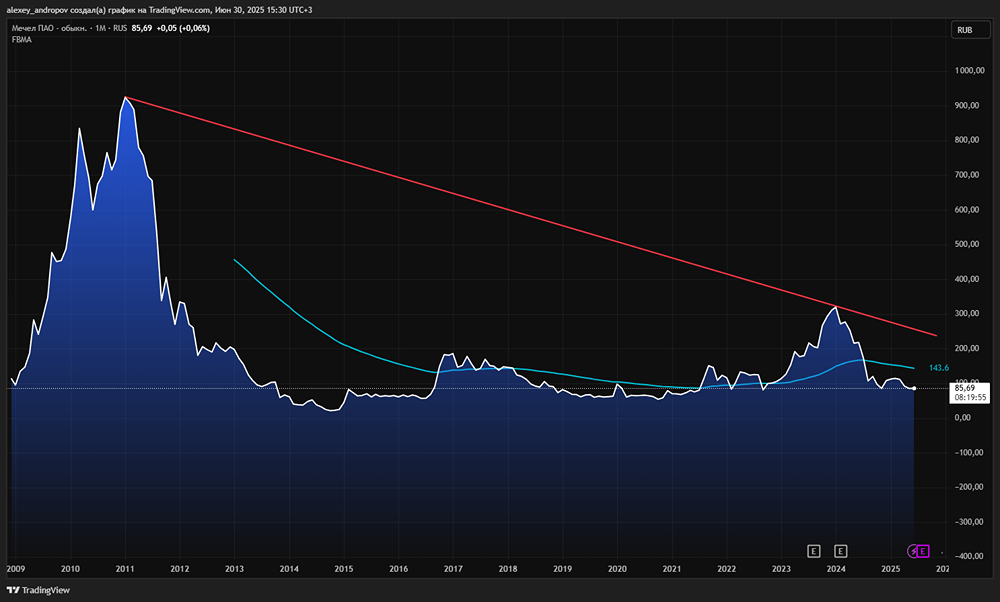Click the 2025 label on the time axis
Image resolution: width=1000 pixels, height=602 pixels.
(890, 569)
